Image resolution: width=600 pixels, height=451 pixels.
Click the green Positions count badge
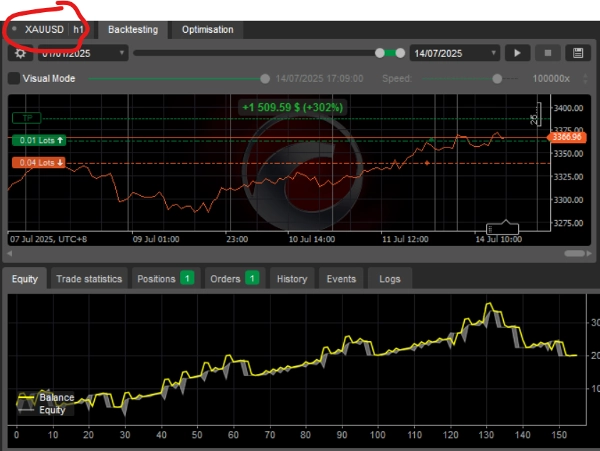point(187,279)
